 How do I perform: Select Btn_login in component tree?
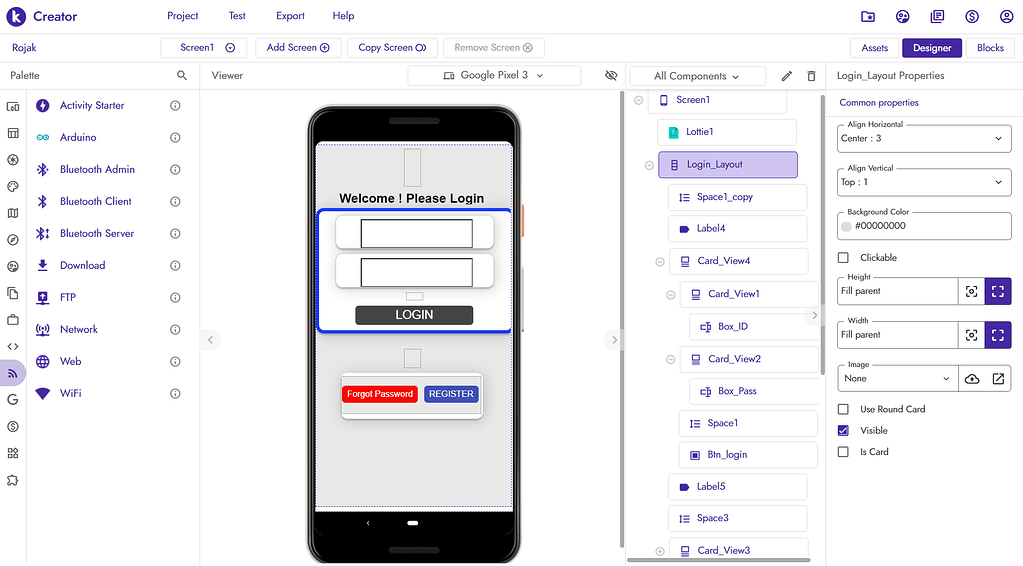pos(748,455)
